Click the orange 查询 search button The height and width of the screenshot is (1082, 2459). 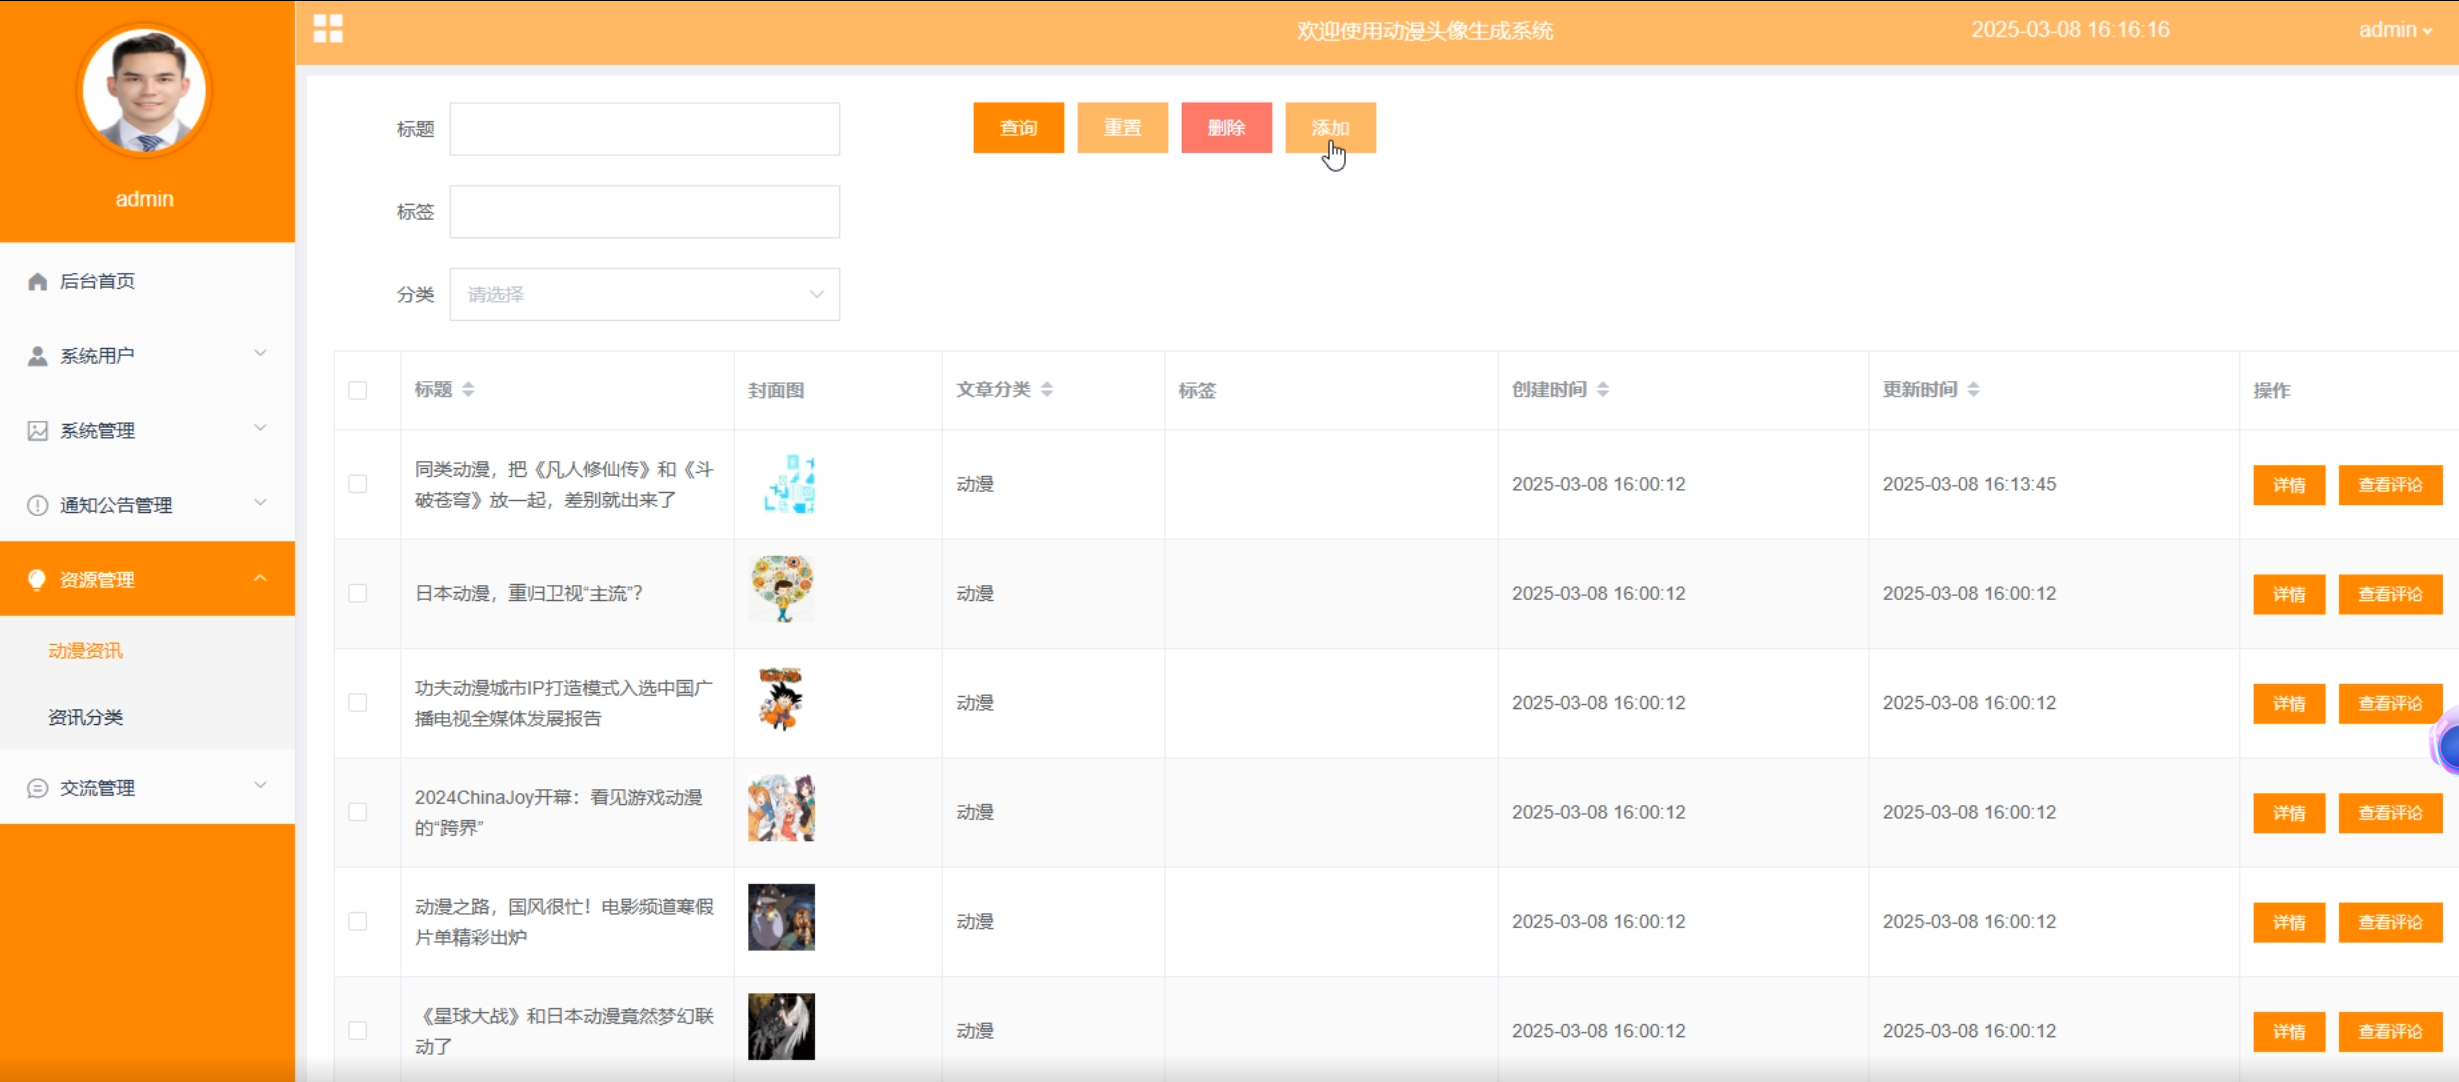point(1018,128)
